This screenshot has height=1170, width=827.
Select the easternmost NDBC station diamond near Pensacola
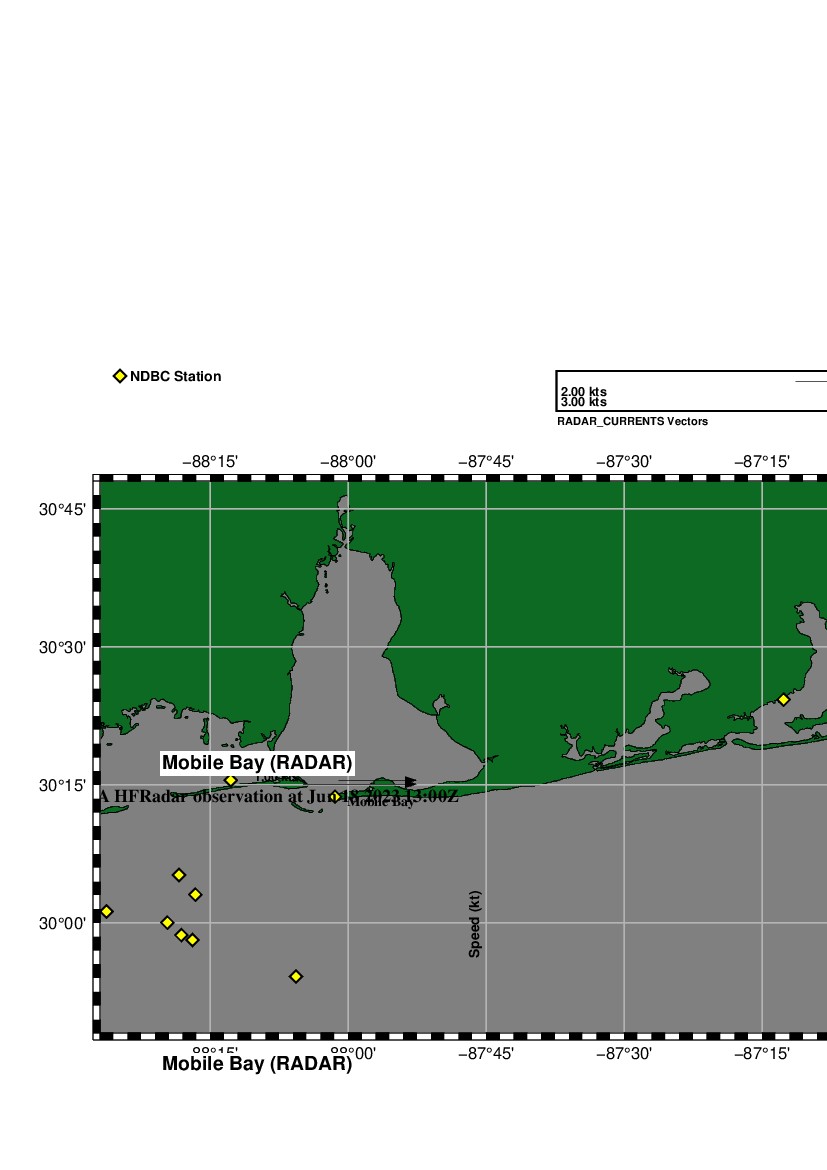click(x=783, y=699)
